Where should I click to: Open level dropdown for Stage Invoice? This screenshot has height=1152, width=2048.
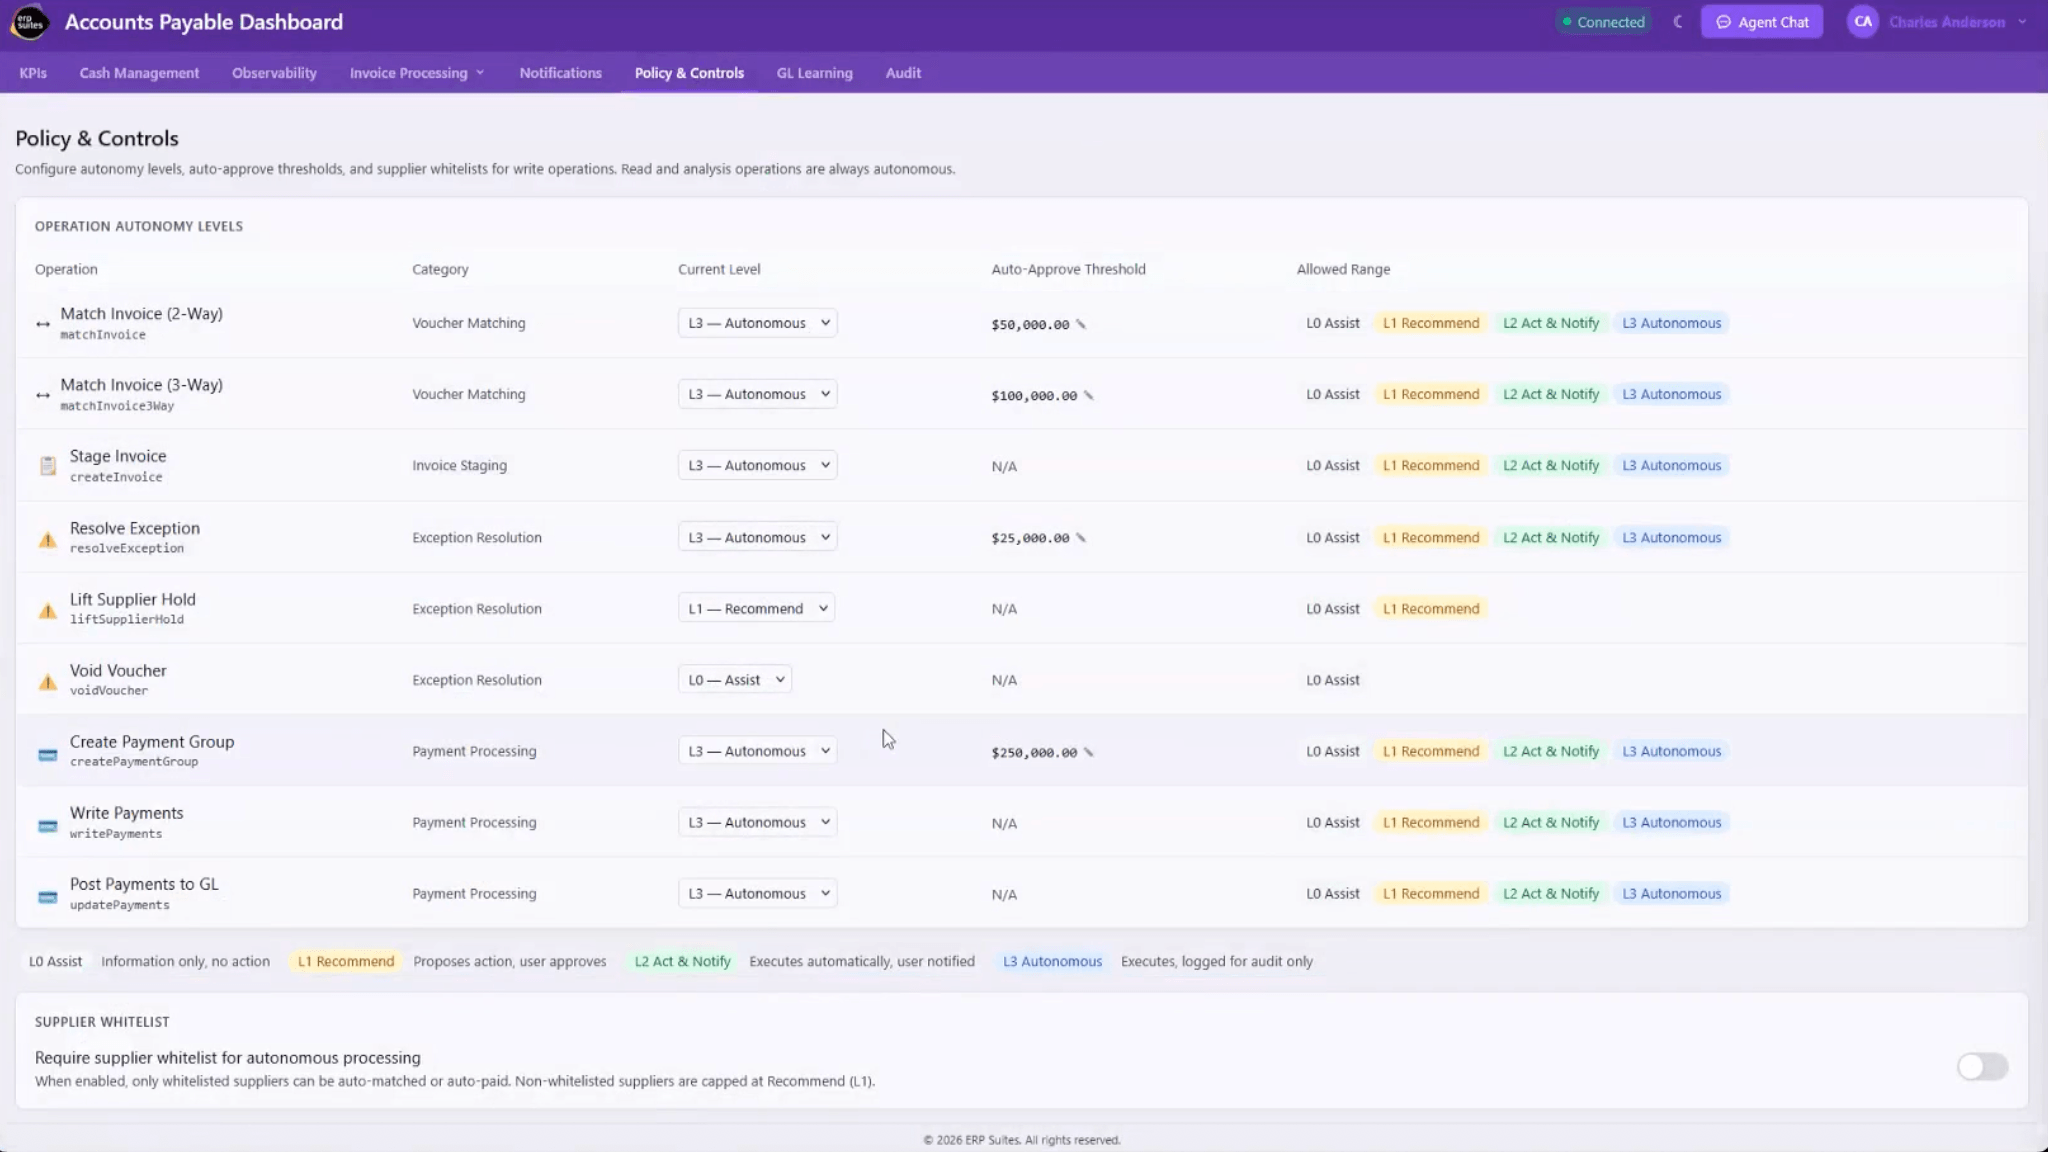[757, 465]
